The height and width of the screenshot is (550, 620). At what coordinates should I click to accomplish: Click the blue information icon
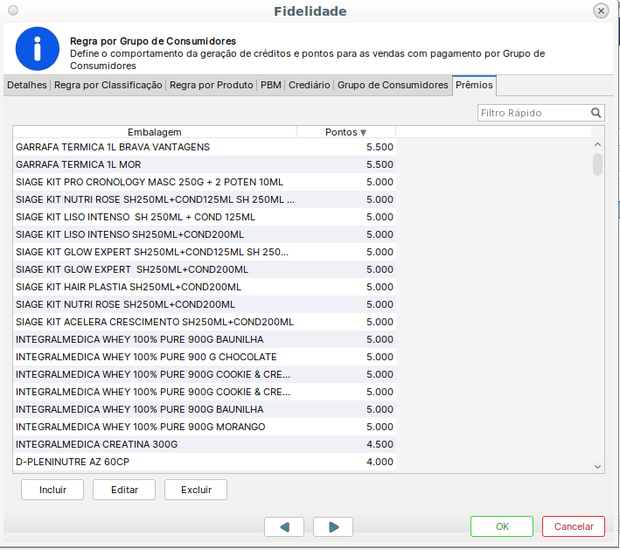pyautogui.click(x=38, y=48)
